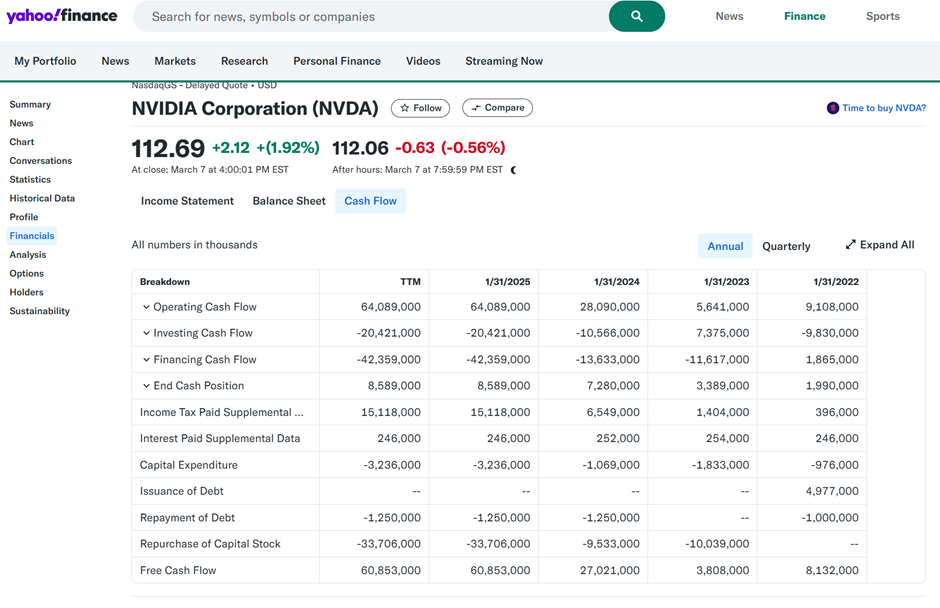The height and width of the screenshot is (608, 940).
Task: Click Income Tax Paid Supplemental label
Action: pyautogui.click(x=222, y=413)
